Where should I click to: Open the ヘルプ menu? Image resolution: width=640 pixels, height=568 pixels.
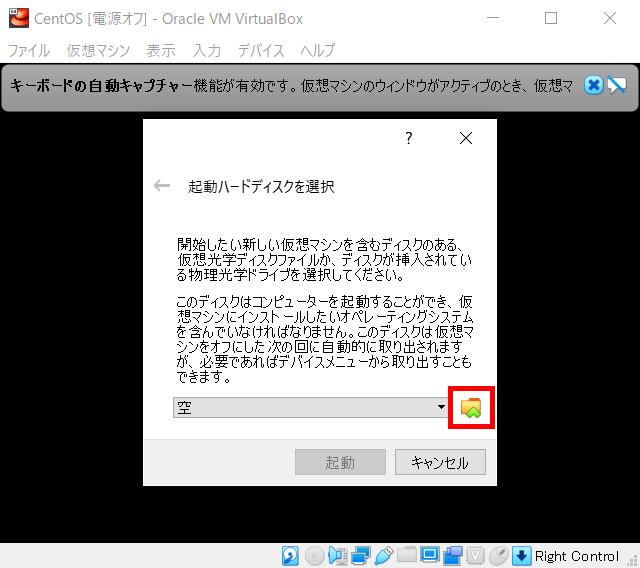pyautogui.click(x=318, y=51)
